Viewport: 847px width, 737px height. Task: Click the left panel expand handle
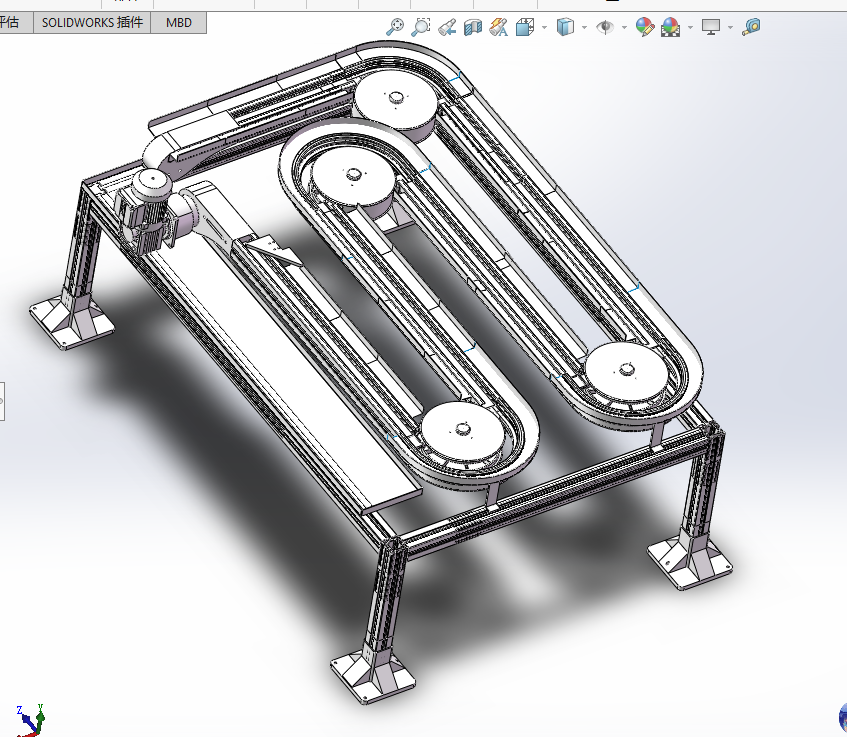point(2,401)
